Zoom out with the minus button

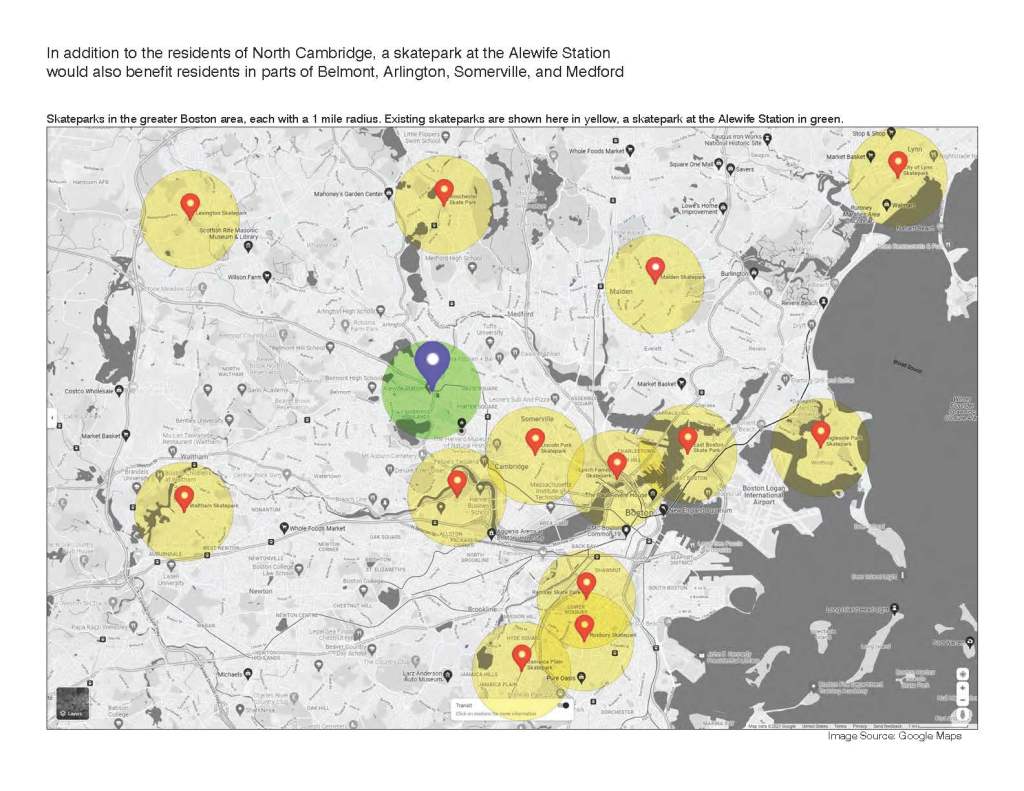pyautogui.click(x=963, y=701)
